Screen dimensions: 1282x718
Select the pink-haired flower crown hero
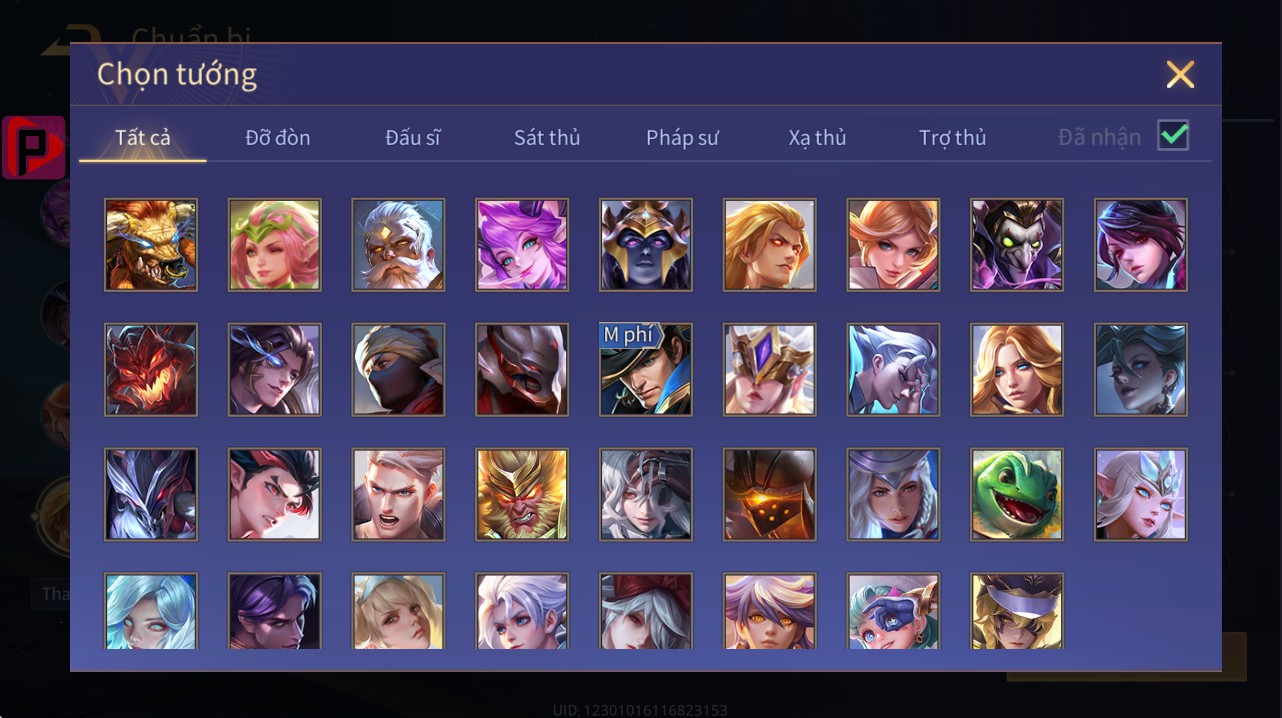pyautogui.click(x=275, y=245)
